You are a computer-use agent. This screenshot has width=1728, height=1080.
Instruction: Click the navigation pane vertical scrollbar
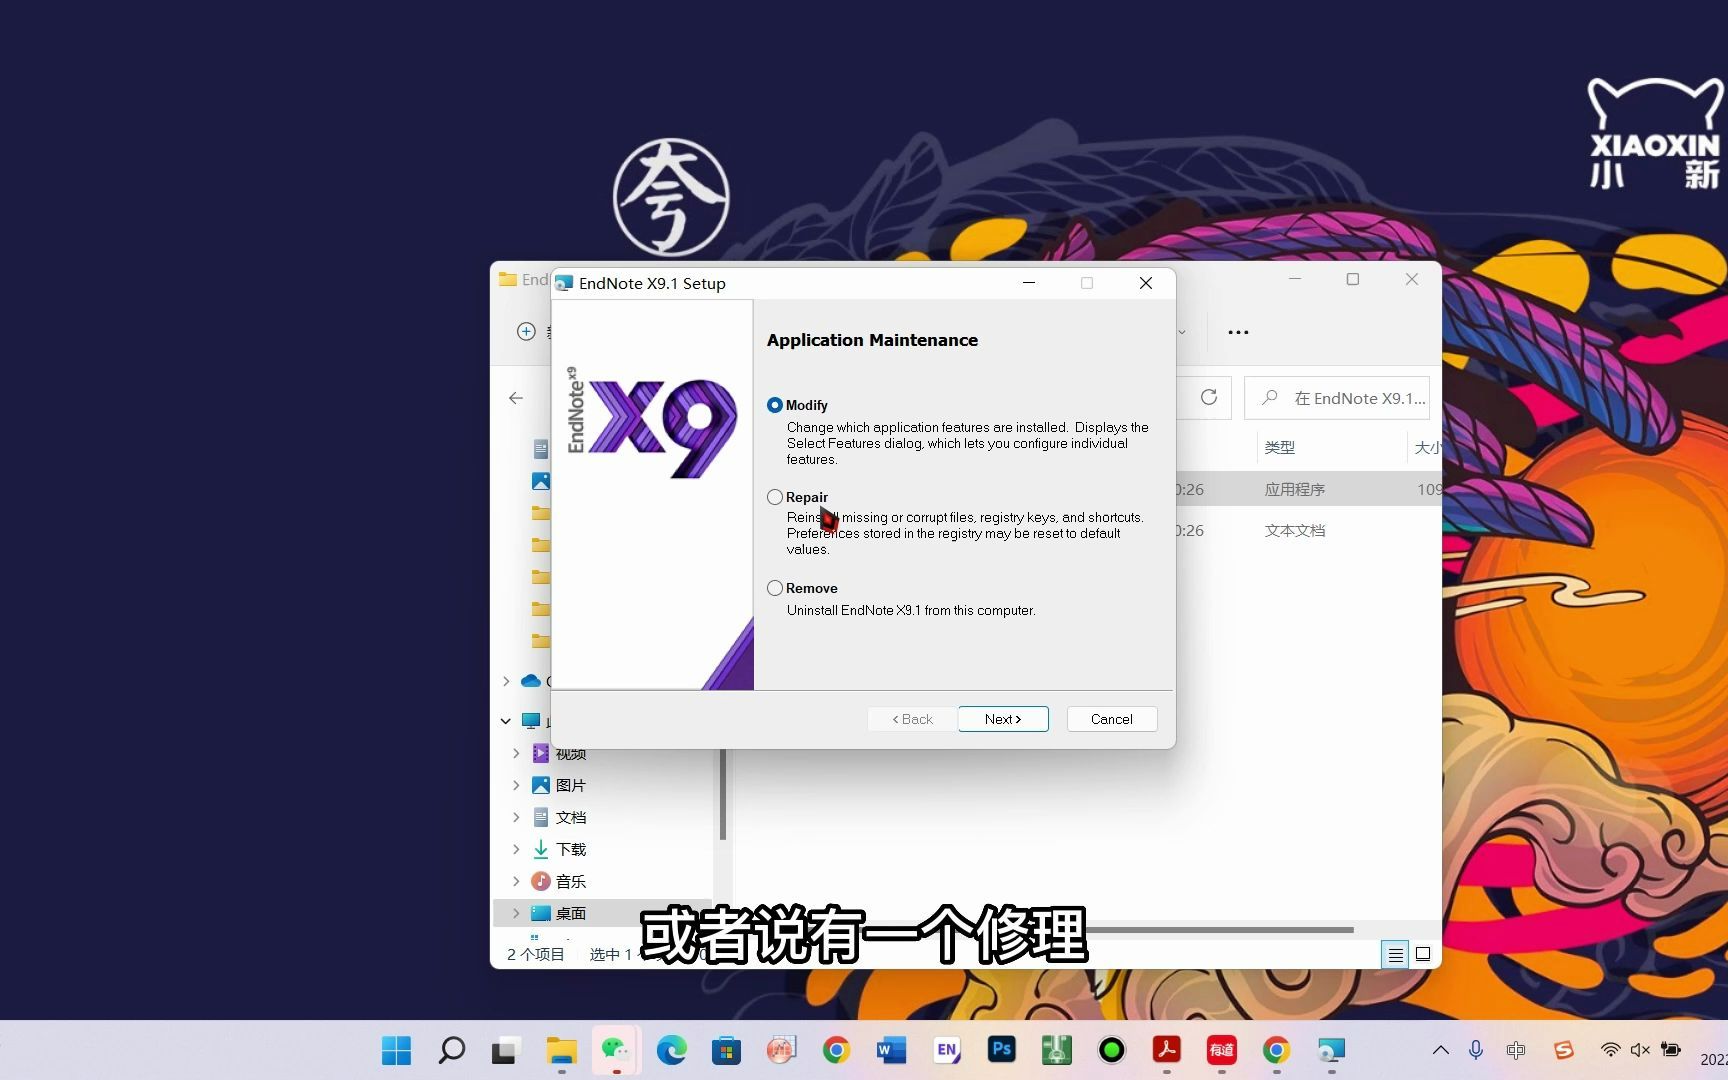pos(722,794)
